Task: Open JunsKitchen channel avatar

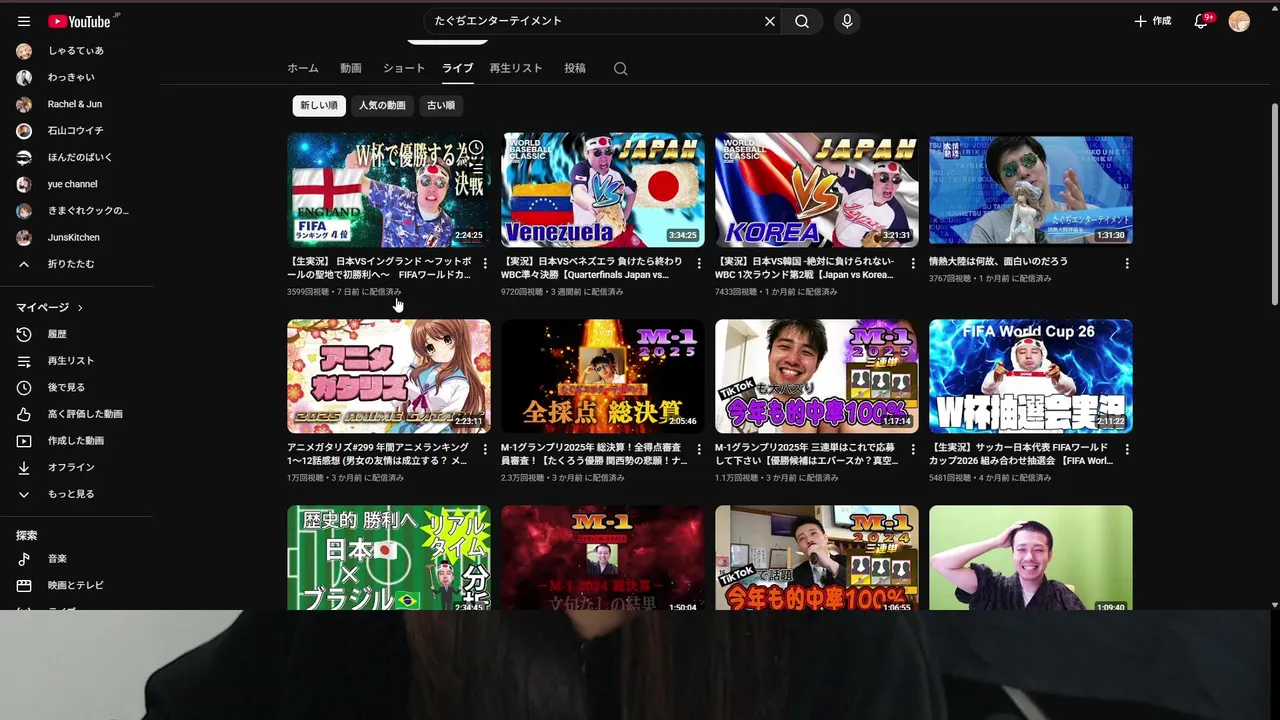Action: click(x=24, y=238)
